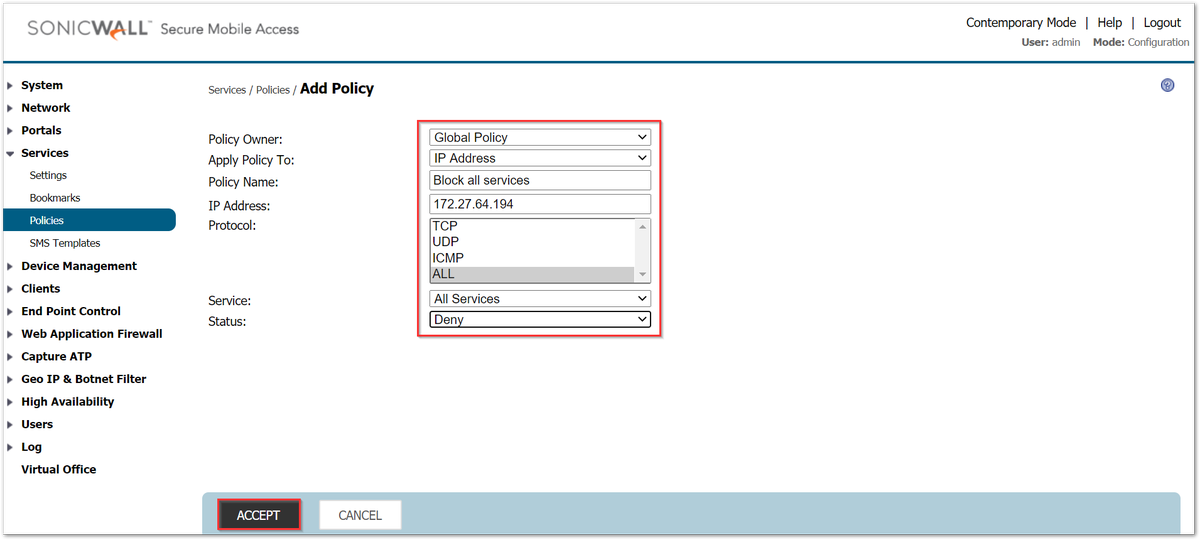This screenshot has width=1200, height=540.
Task: Select ICMP in Protocol list
Action: tap(532, 258)
